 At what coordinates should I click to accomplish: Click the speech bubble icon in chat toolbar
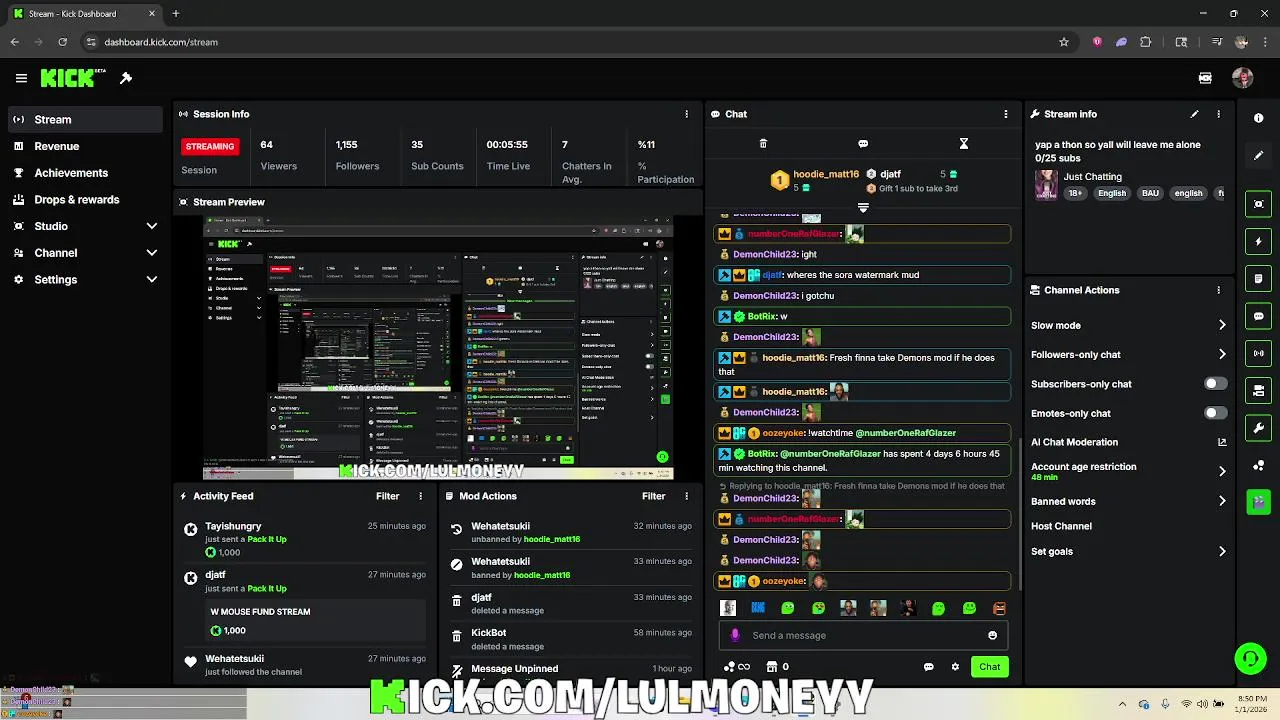pyautogui.click(x=863, y=144)
